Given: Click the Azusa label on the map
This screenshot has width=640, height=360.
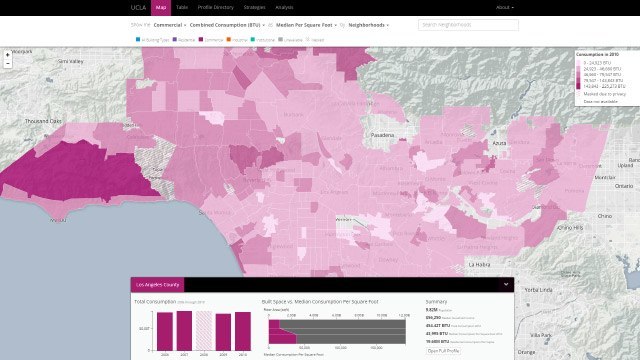Looking at the screenshot, I should click(499, 143).
